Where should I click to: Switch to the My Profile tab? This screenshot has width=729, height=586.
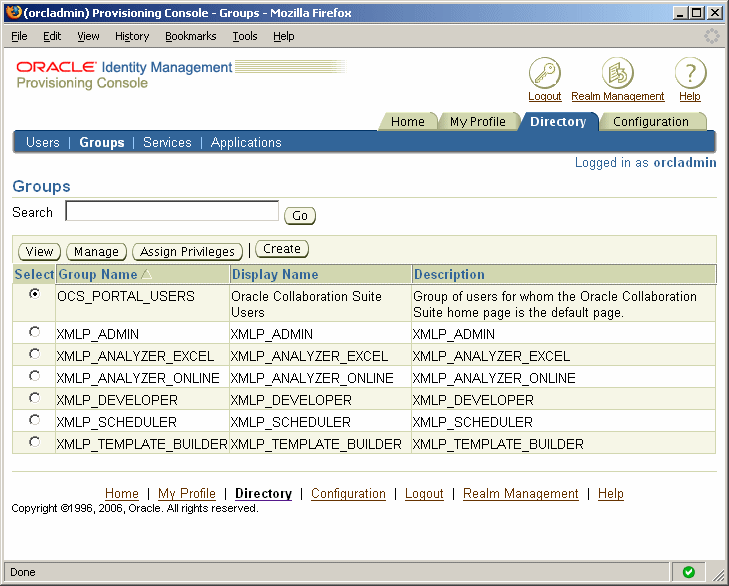[x=477, y=122]
